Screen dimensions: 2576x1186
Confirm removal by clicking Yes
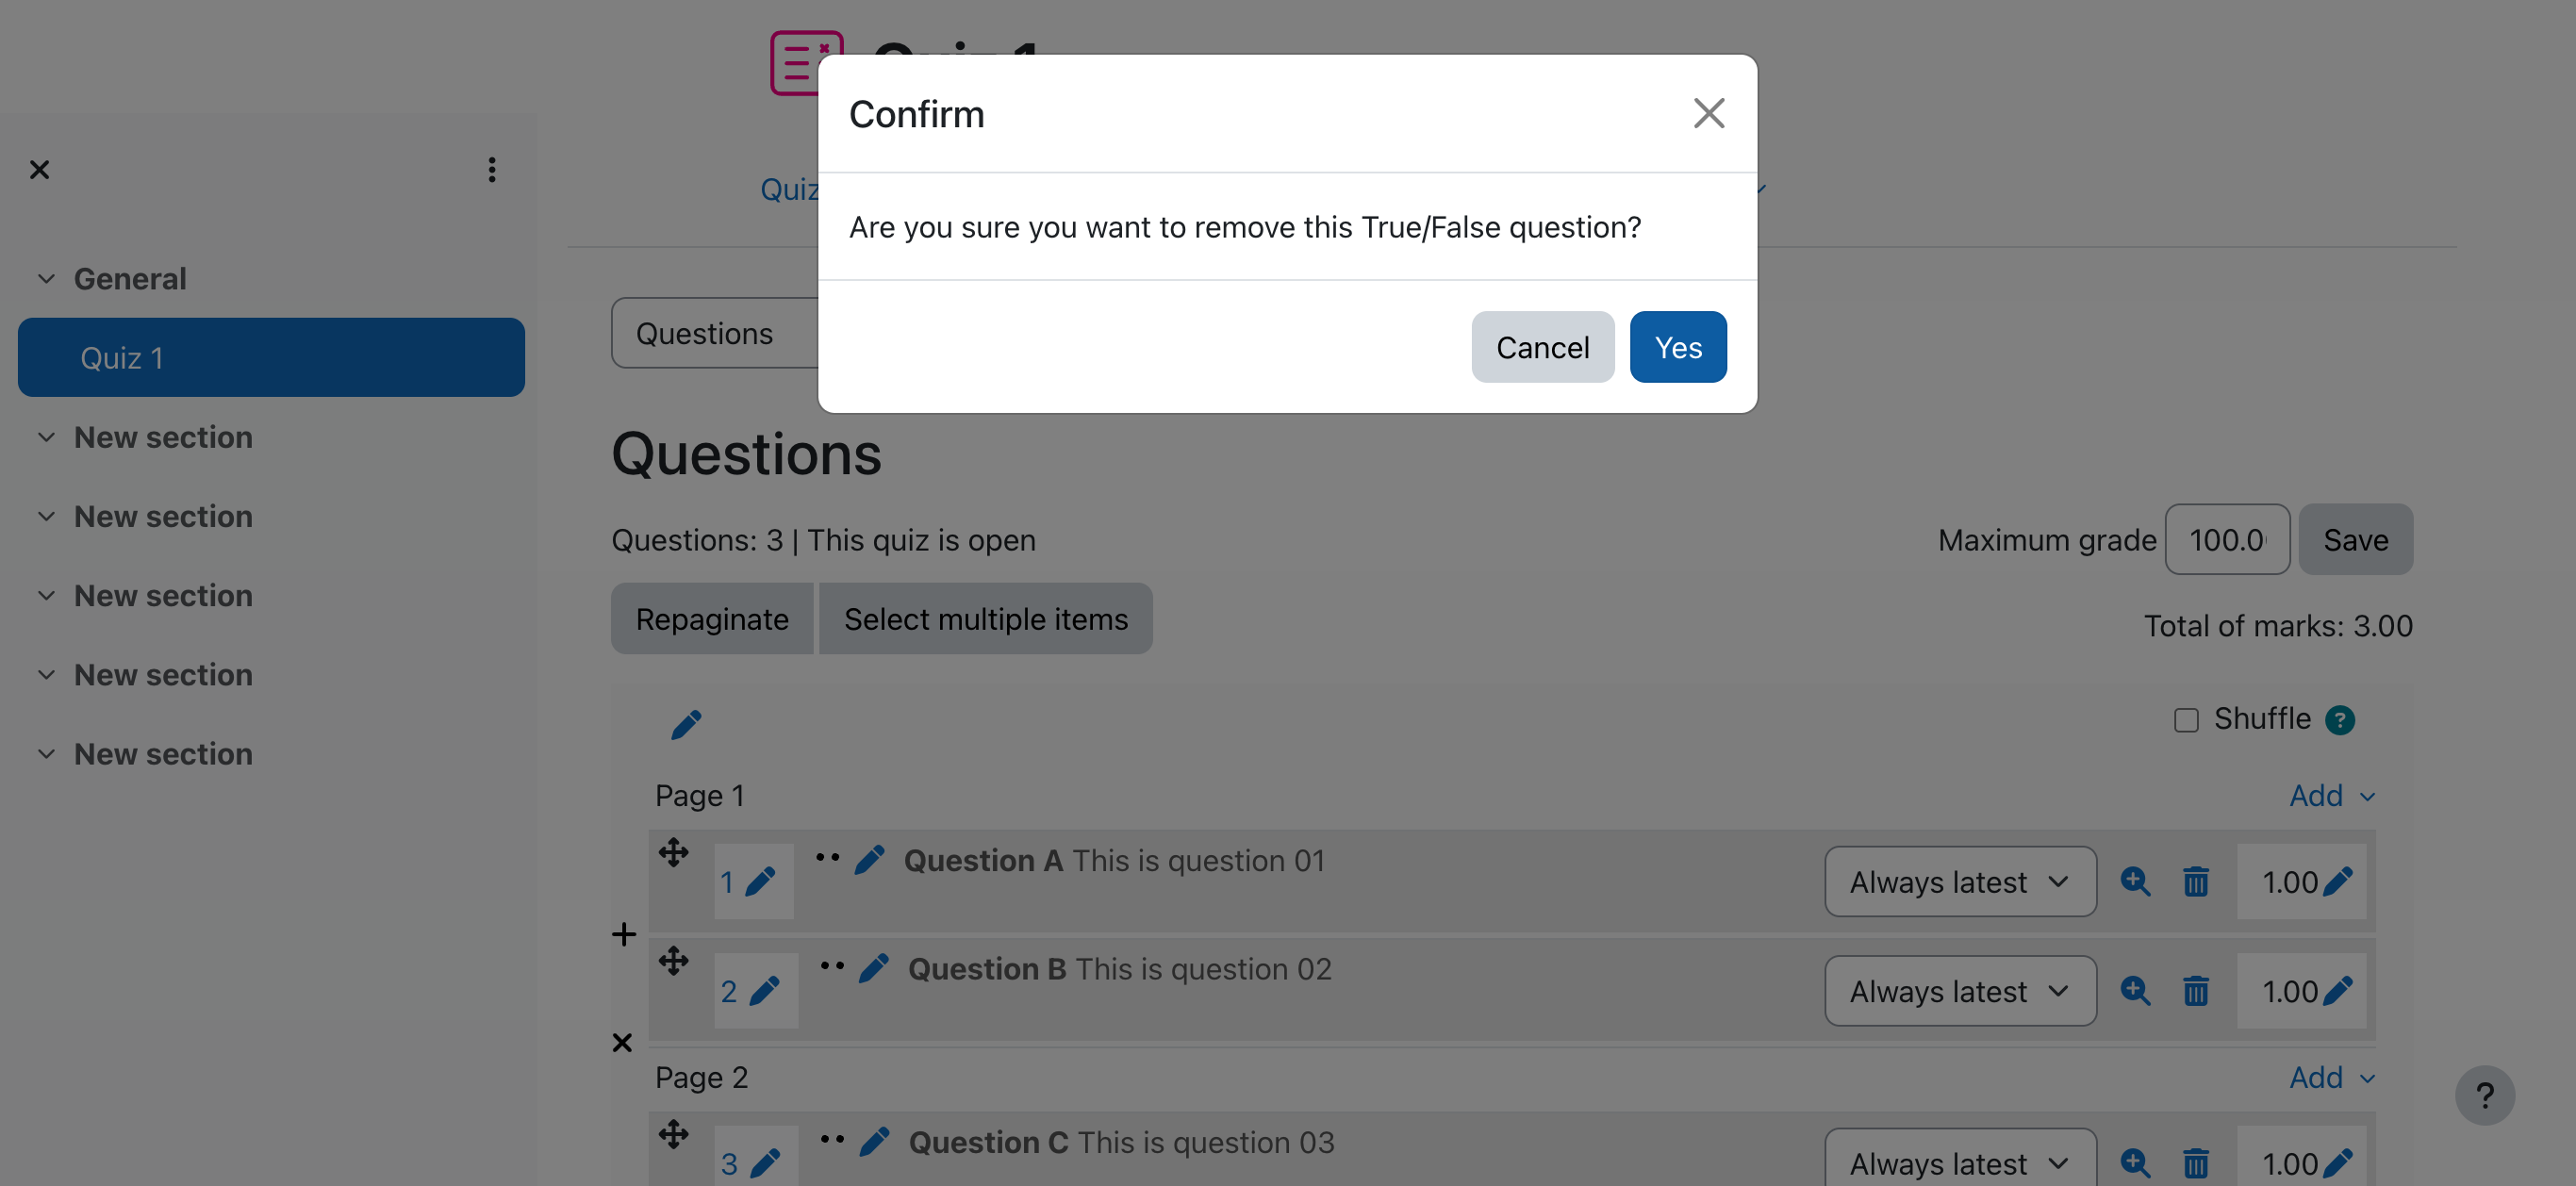pos(1677,347)
